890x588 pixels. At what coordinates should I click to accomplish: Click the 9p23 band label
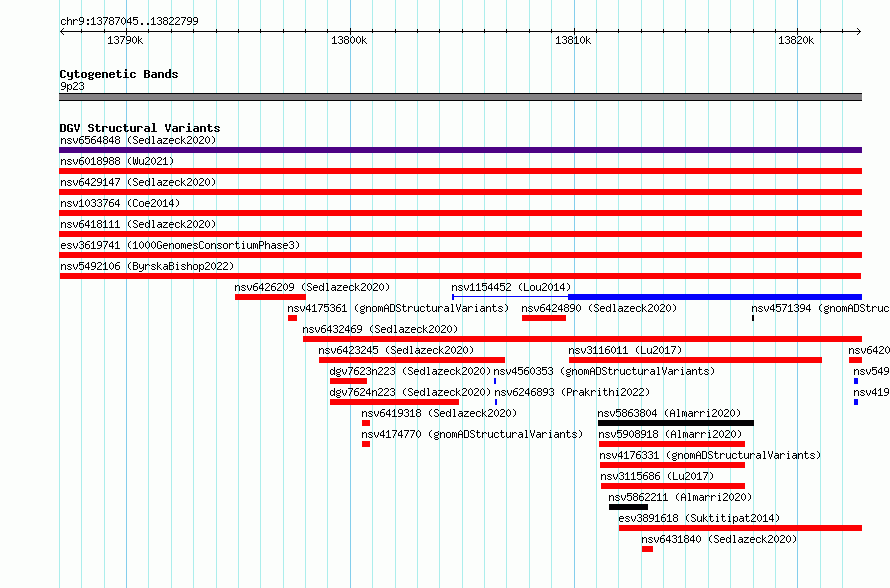click(x=72, y=86)
